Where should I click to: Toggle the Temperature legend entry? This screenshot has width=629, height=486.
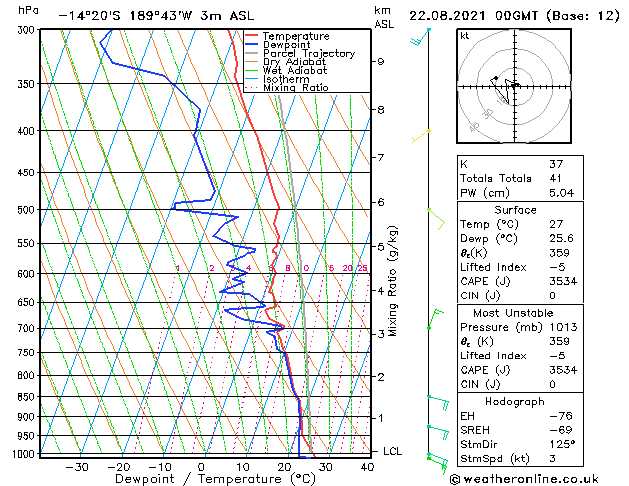(x=297, y=36)
